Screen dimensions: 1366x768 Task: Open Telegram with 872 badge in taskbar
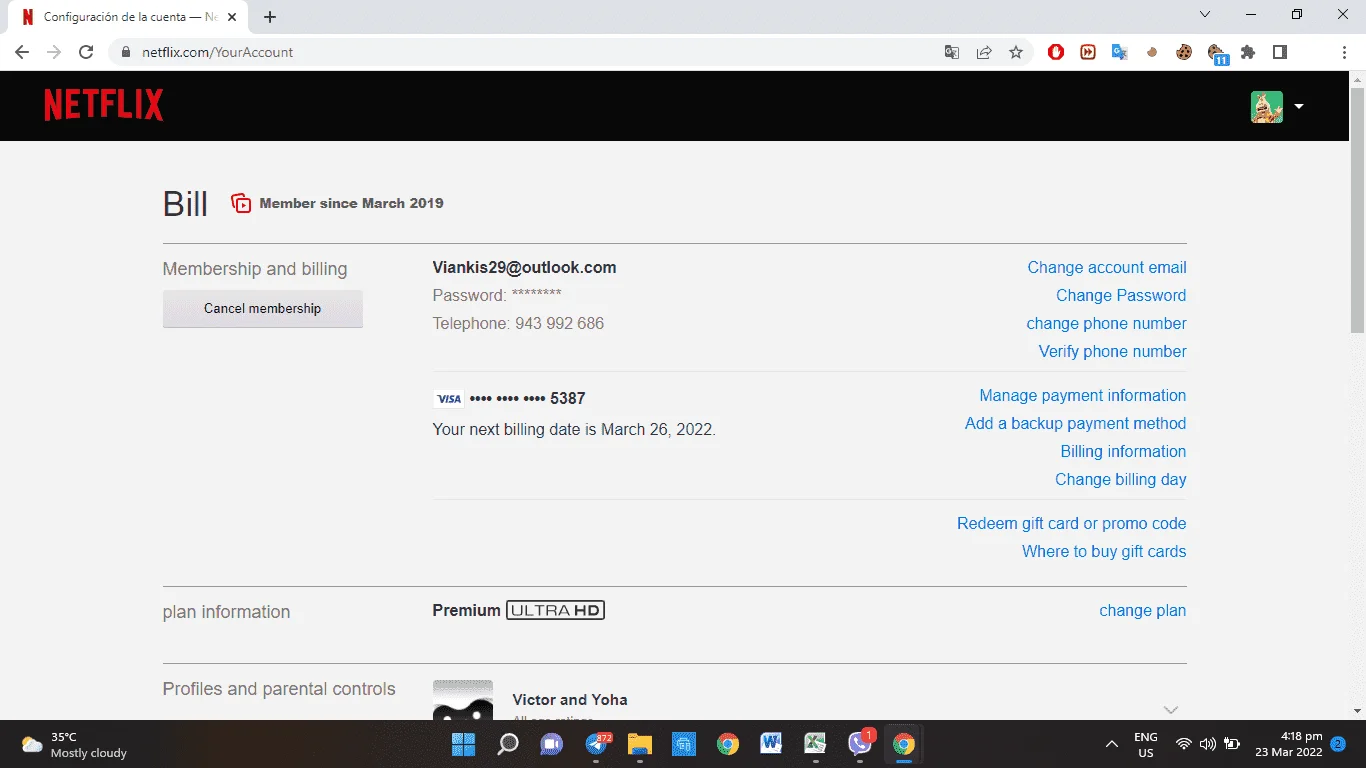click(x=597, y=744)
